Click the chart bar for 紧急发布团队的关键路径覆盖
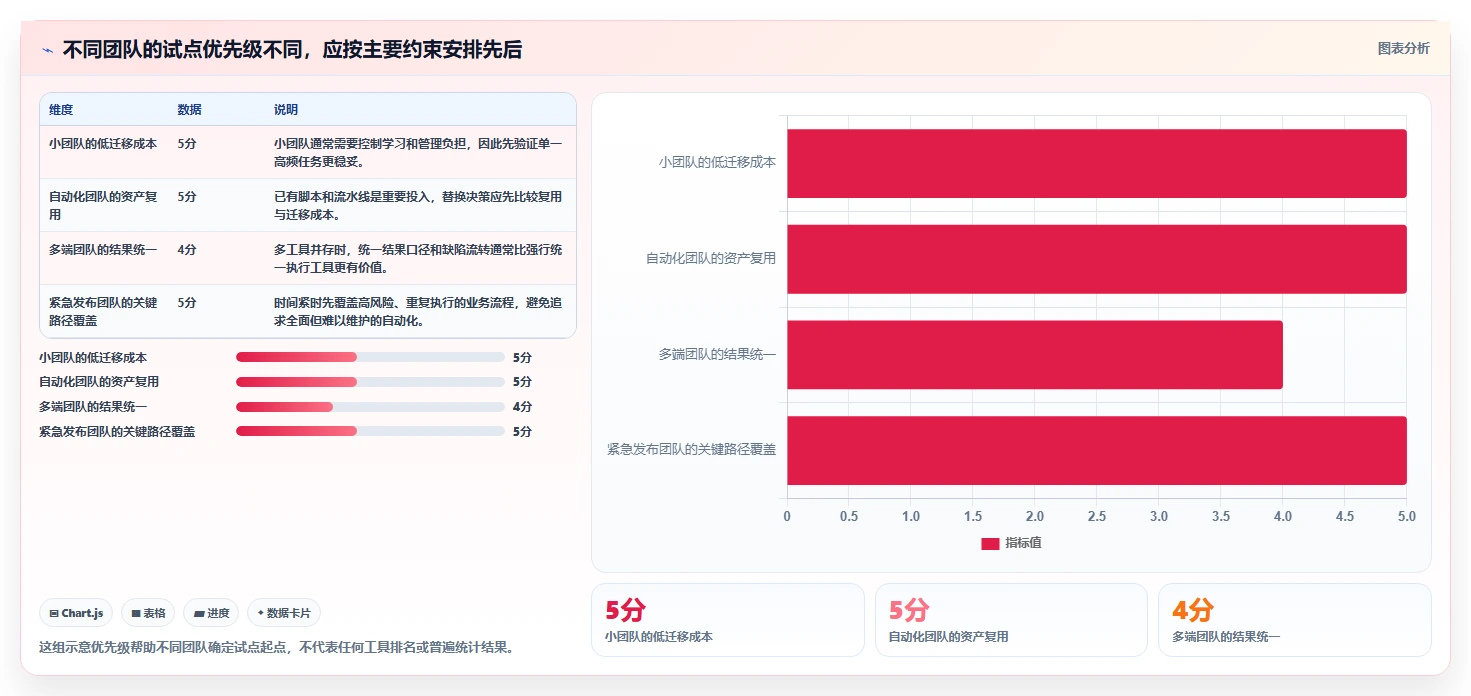 tap(1097, 450)
